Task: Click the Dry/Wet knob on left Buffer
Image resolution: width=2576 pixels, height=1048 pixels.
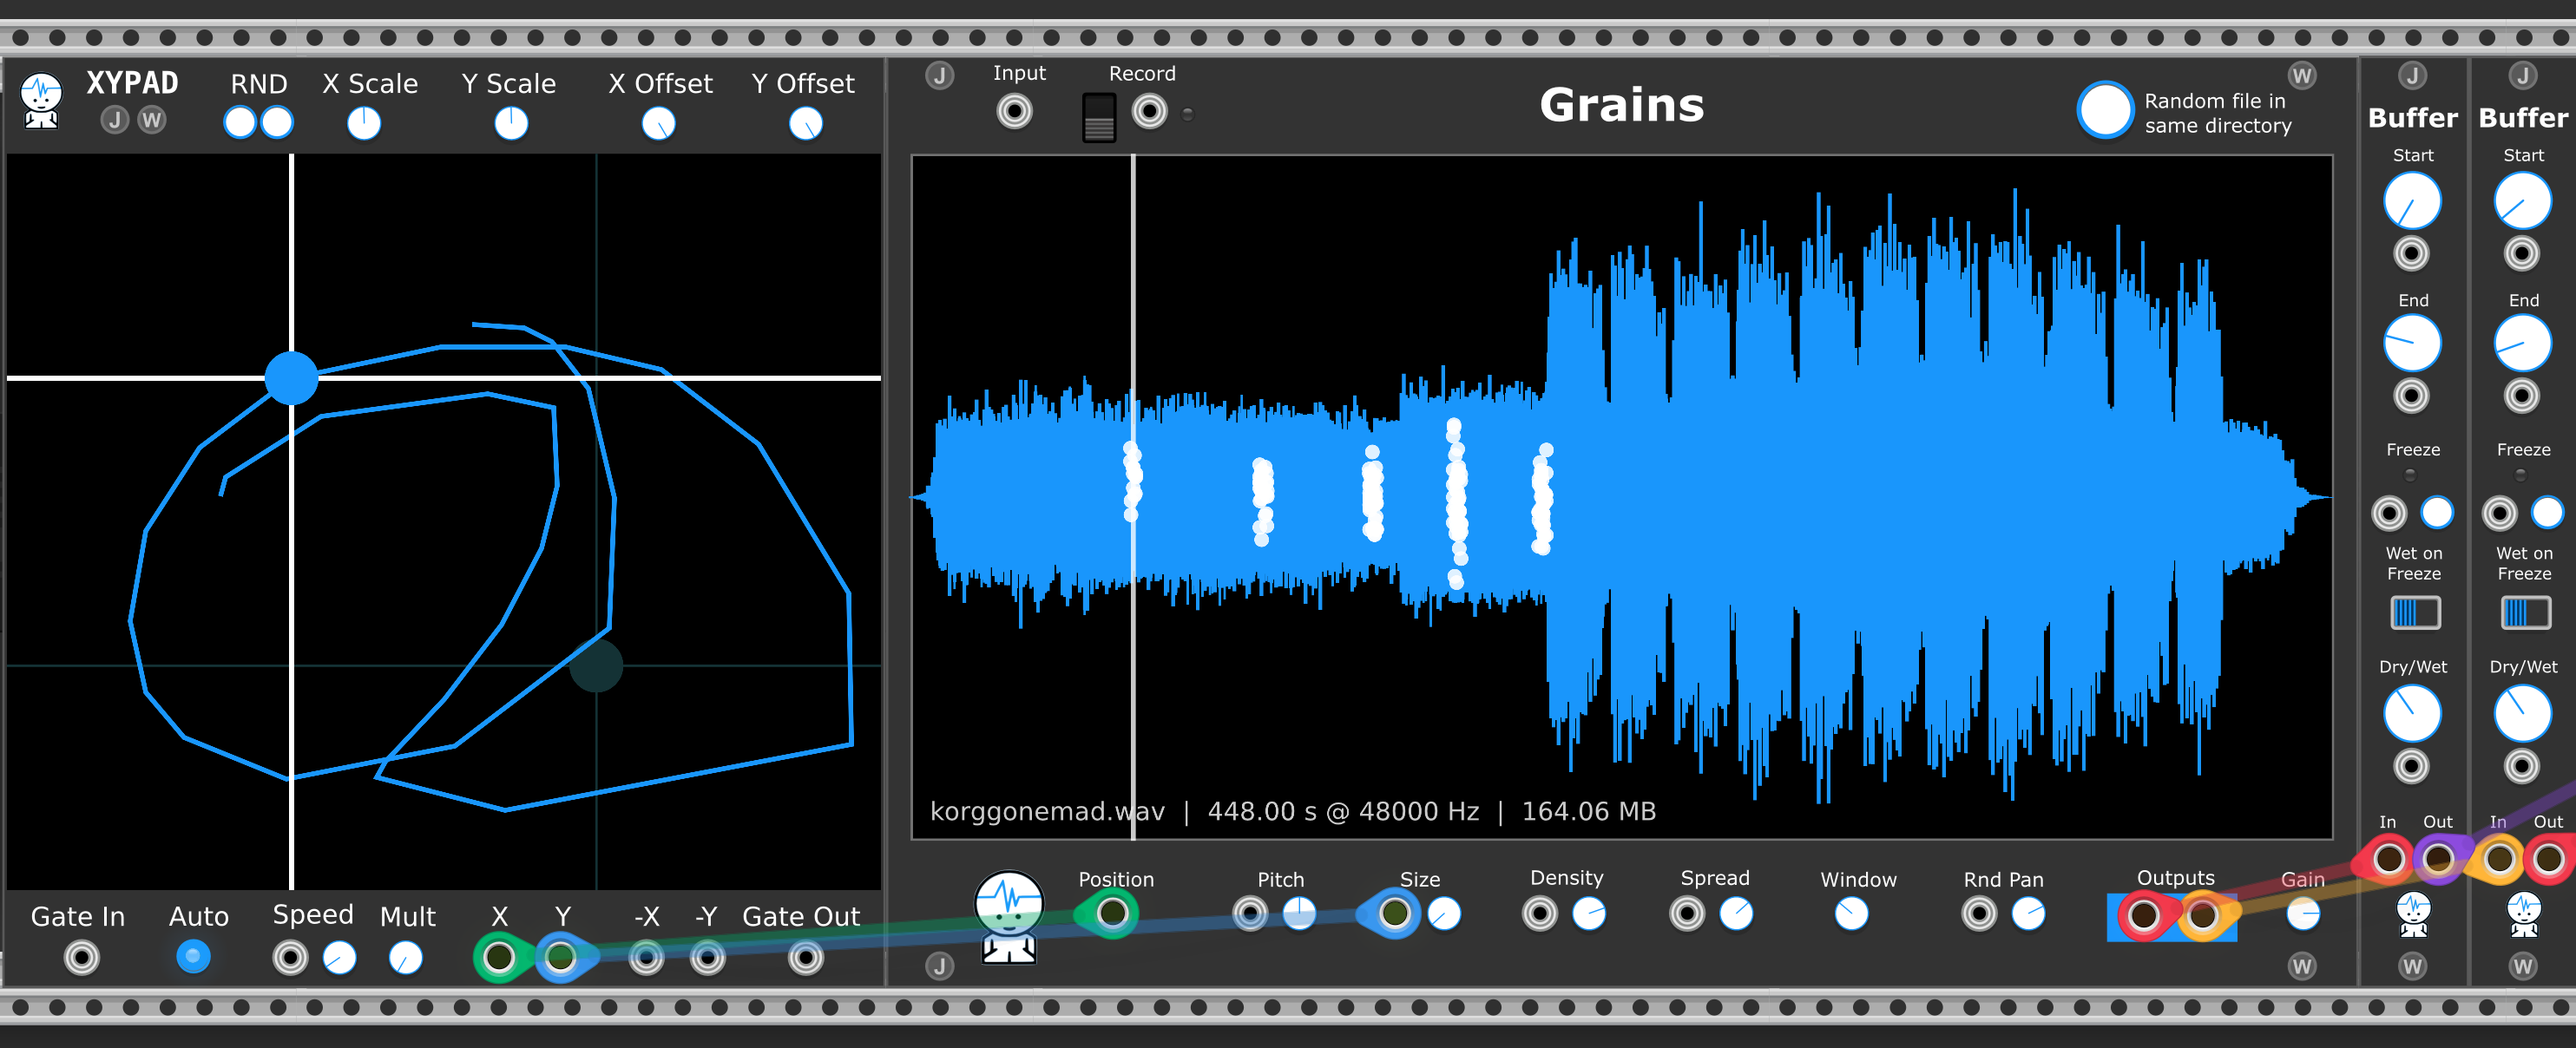Action: coord(2412,713)
